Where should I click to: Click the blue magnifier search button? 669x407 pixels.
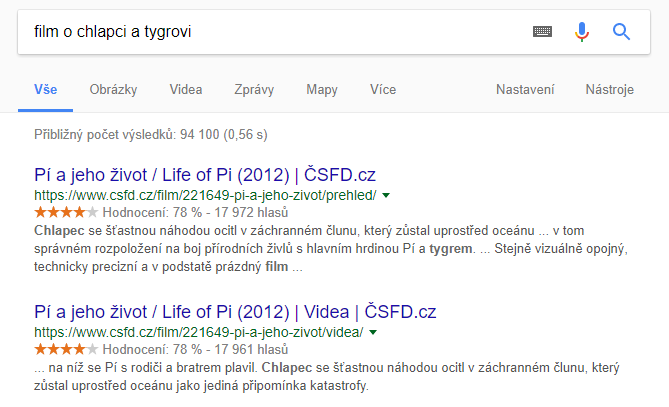point(621,32)
